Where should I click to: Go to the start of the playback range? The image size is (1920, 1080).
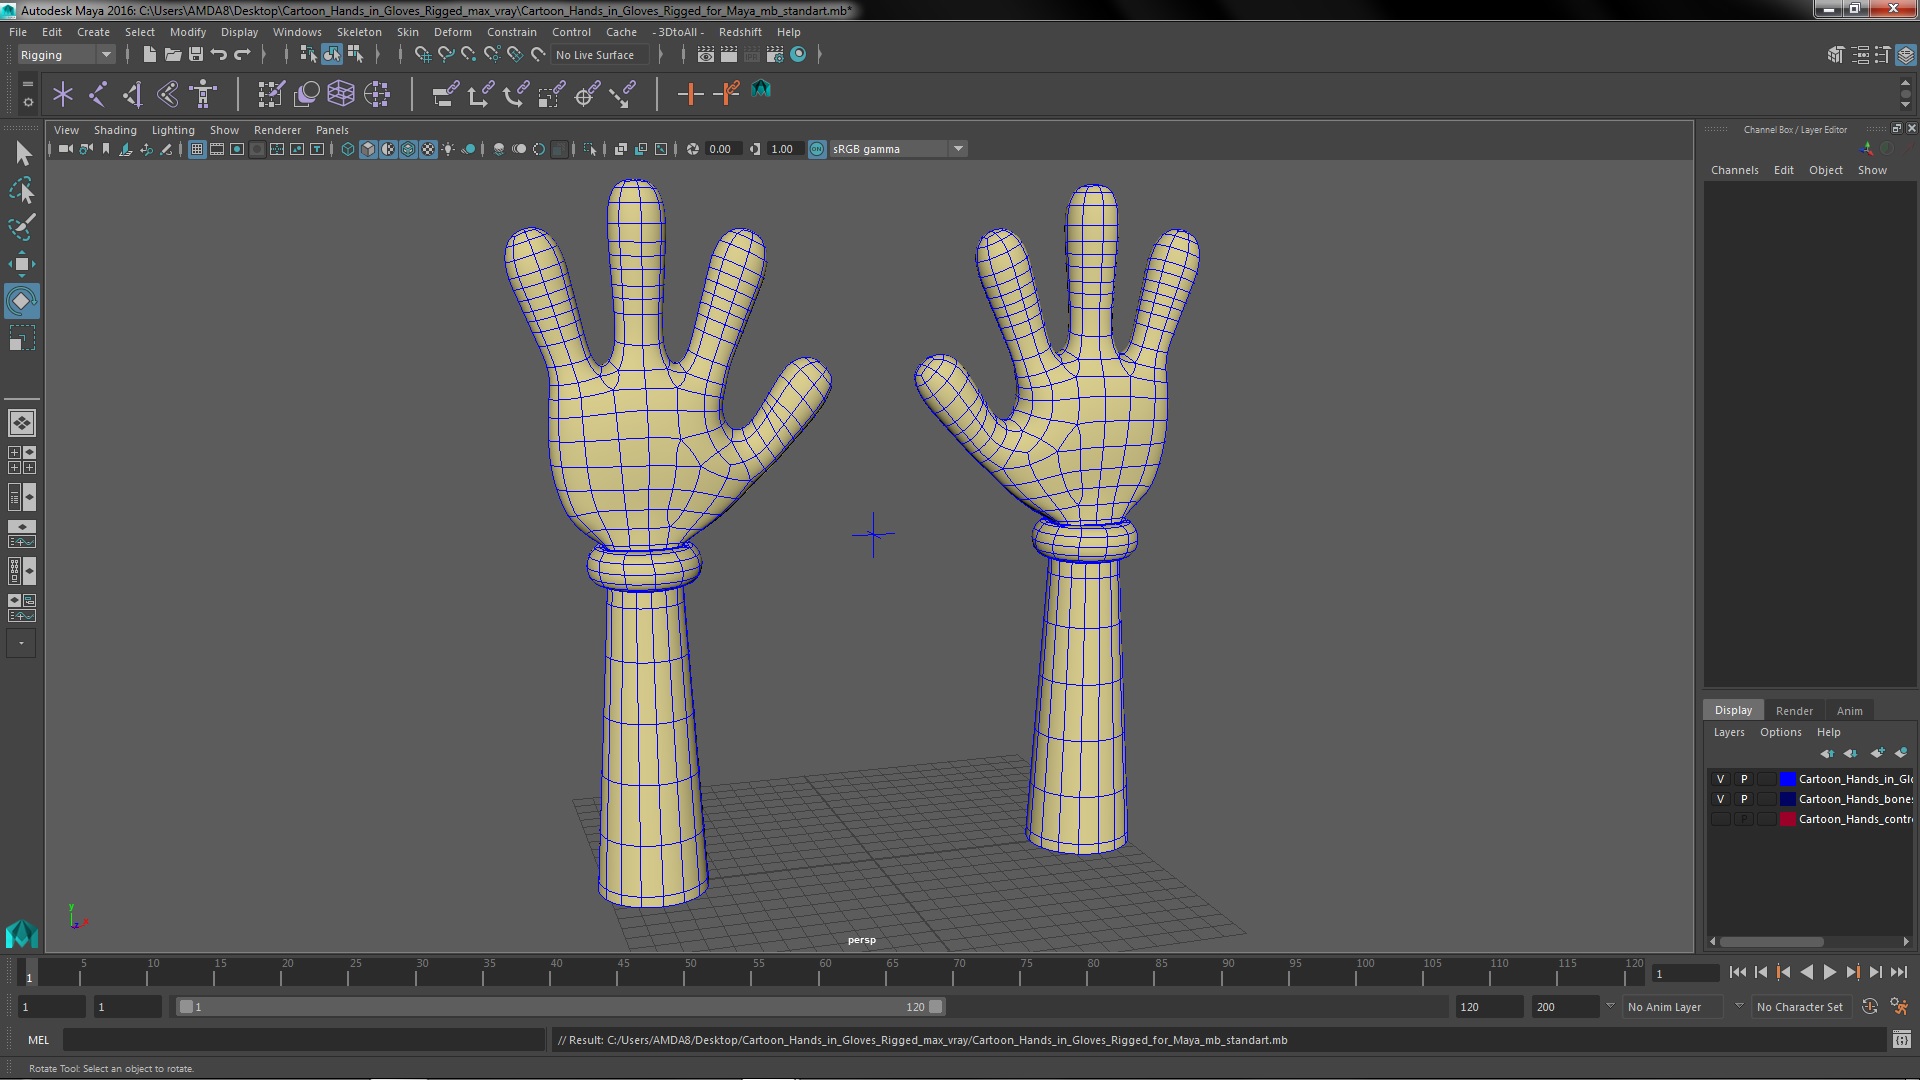(x=1737, y=972)
